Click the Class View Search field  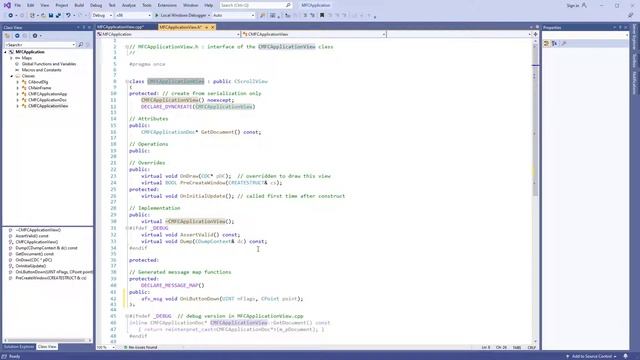pos(40,44)
